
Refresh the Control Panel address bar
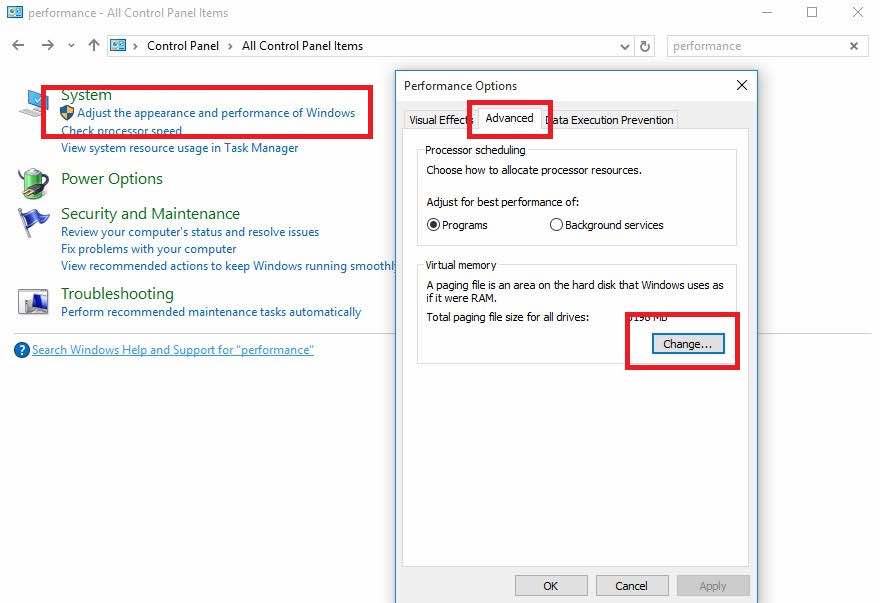coord(645,46)
